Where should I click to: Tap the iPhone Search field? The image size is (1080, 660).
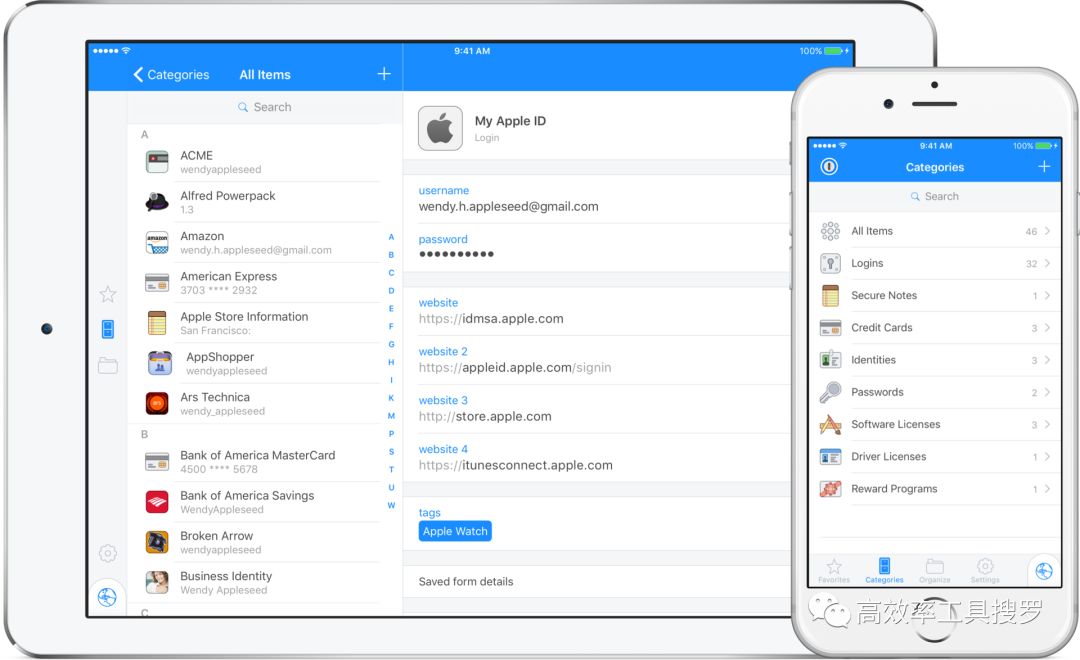[935, 196]
